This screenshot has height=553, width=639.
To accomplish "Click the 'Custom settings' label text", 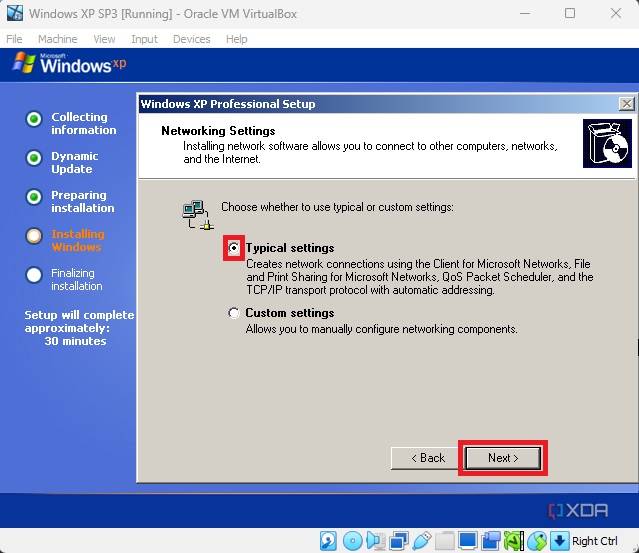I will tap(290, 313).
